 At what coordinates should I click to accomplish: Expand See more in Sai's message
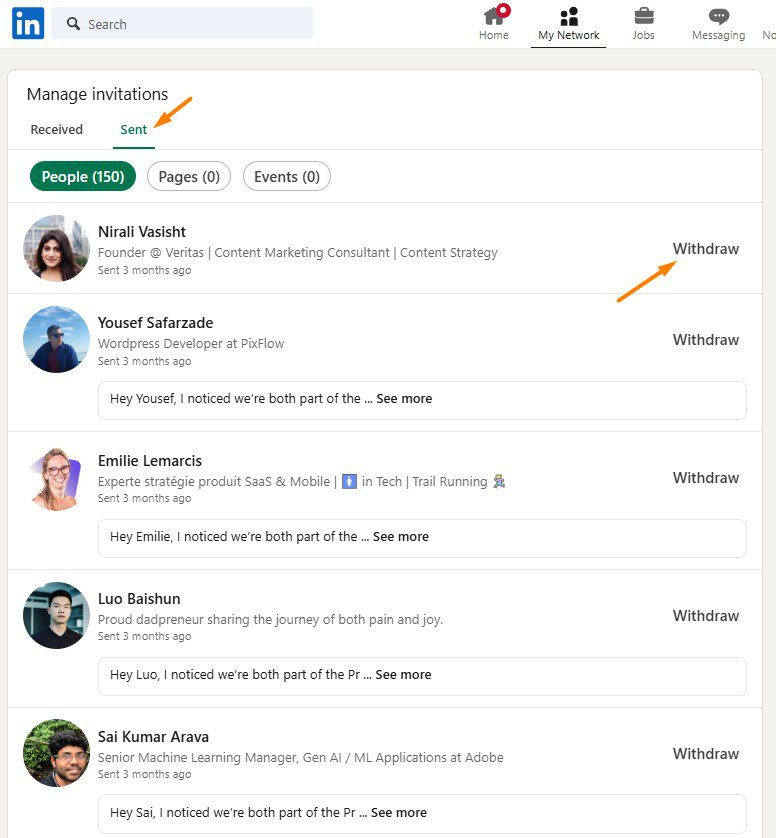click(x=399, y=812)
